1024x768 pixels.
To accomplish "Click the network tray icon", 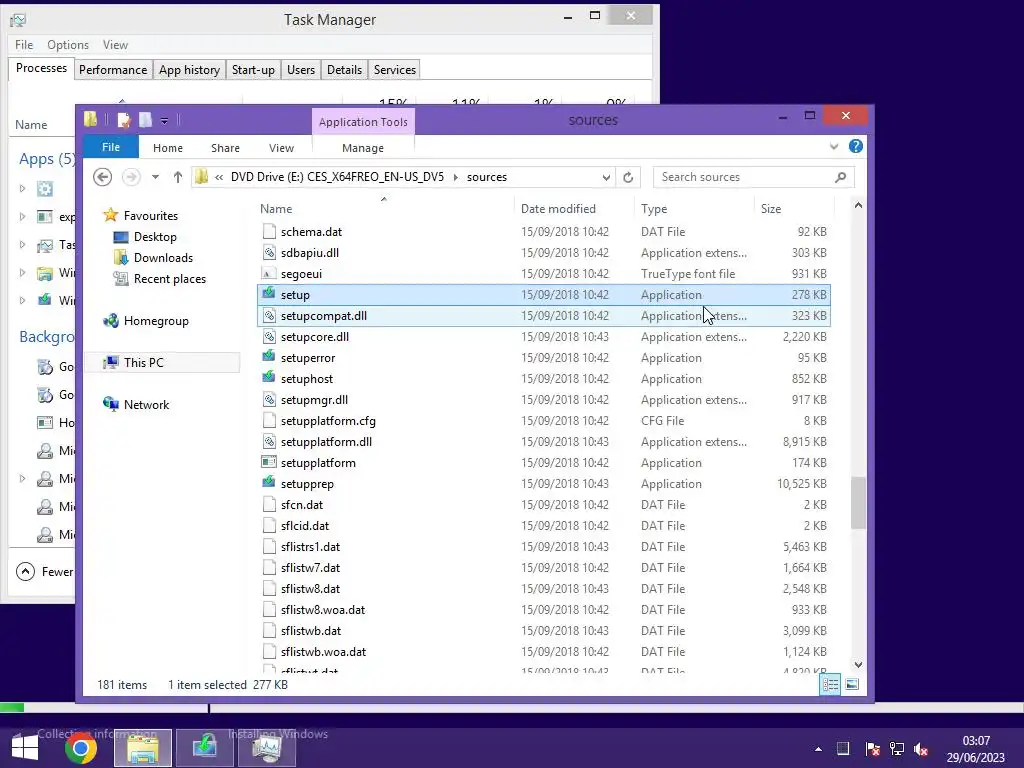I will pyautogui.click(x=897, y=749).
